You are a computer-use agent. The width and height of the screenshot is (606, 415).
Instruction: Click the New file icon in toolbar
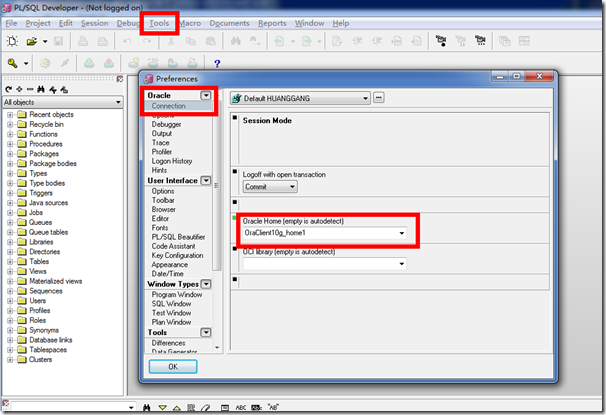point(12,41)
